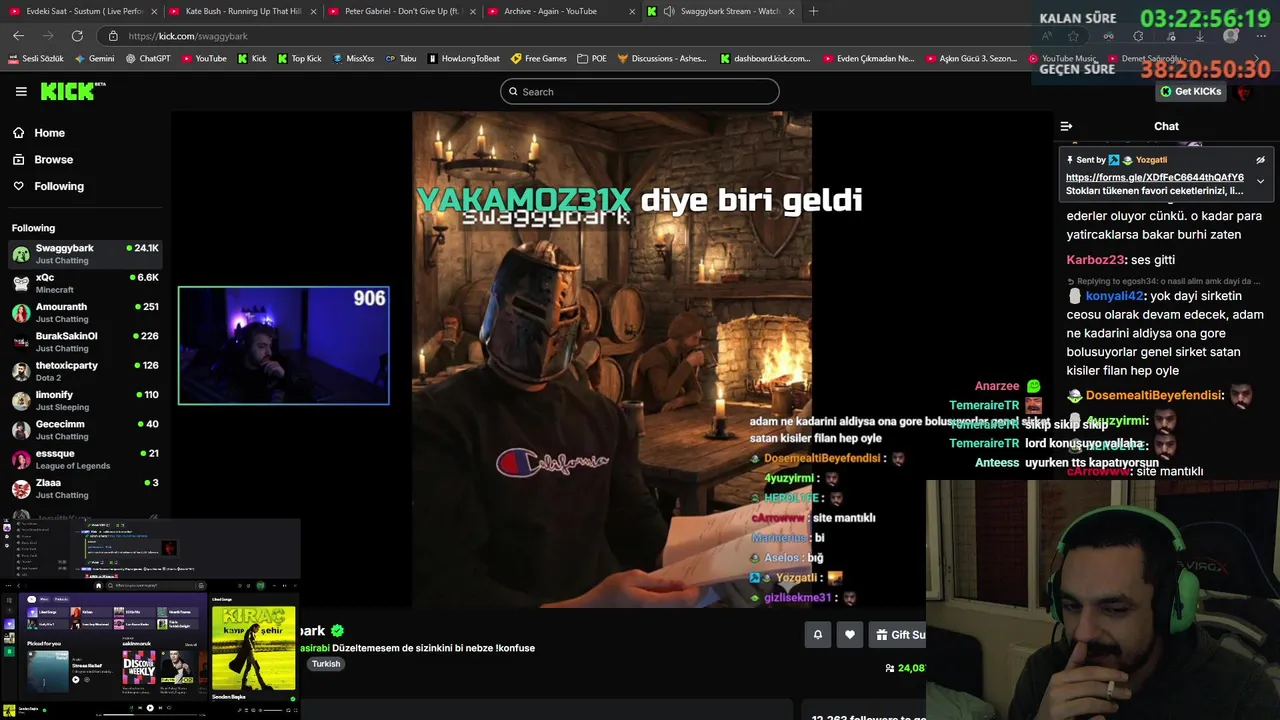
Task: Click the webcam overlay thumbnail showing 906
Action: 284,346
